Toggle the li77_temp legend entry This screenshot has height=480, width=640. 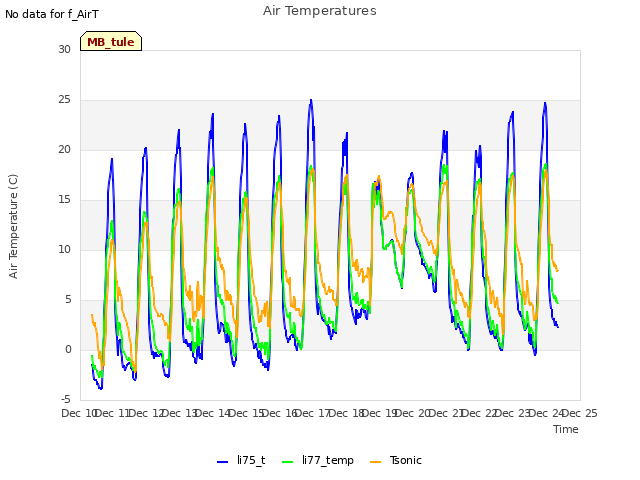pos(318,461)
